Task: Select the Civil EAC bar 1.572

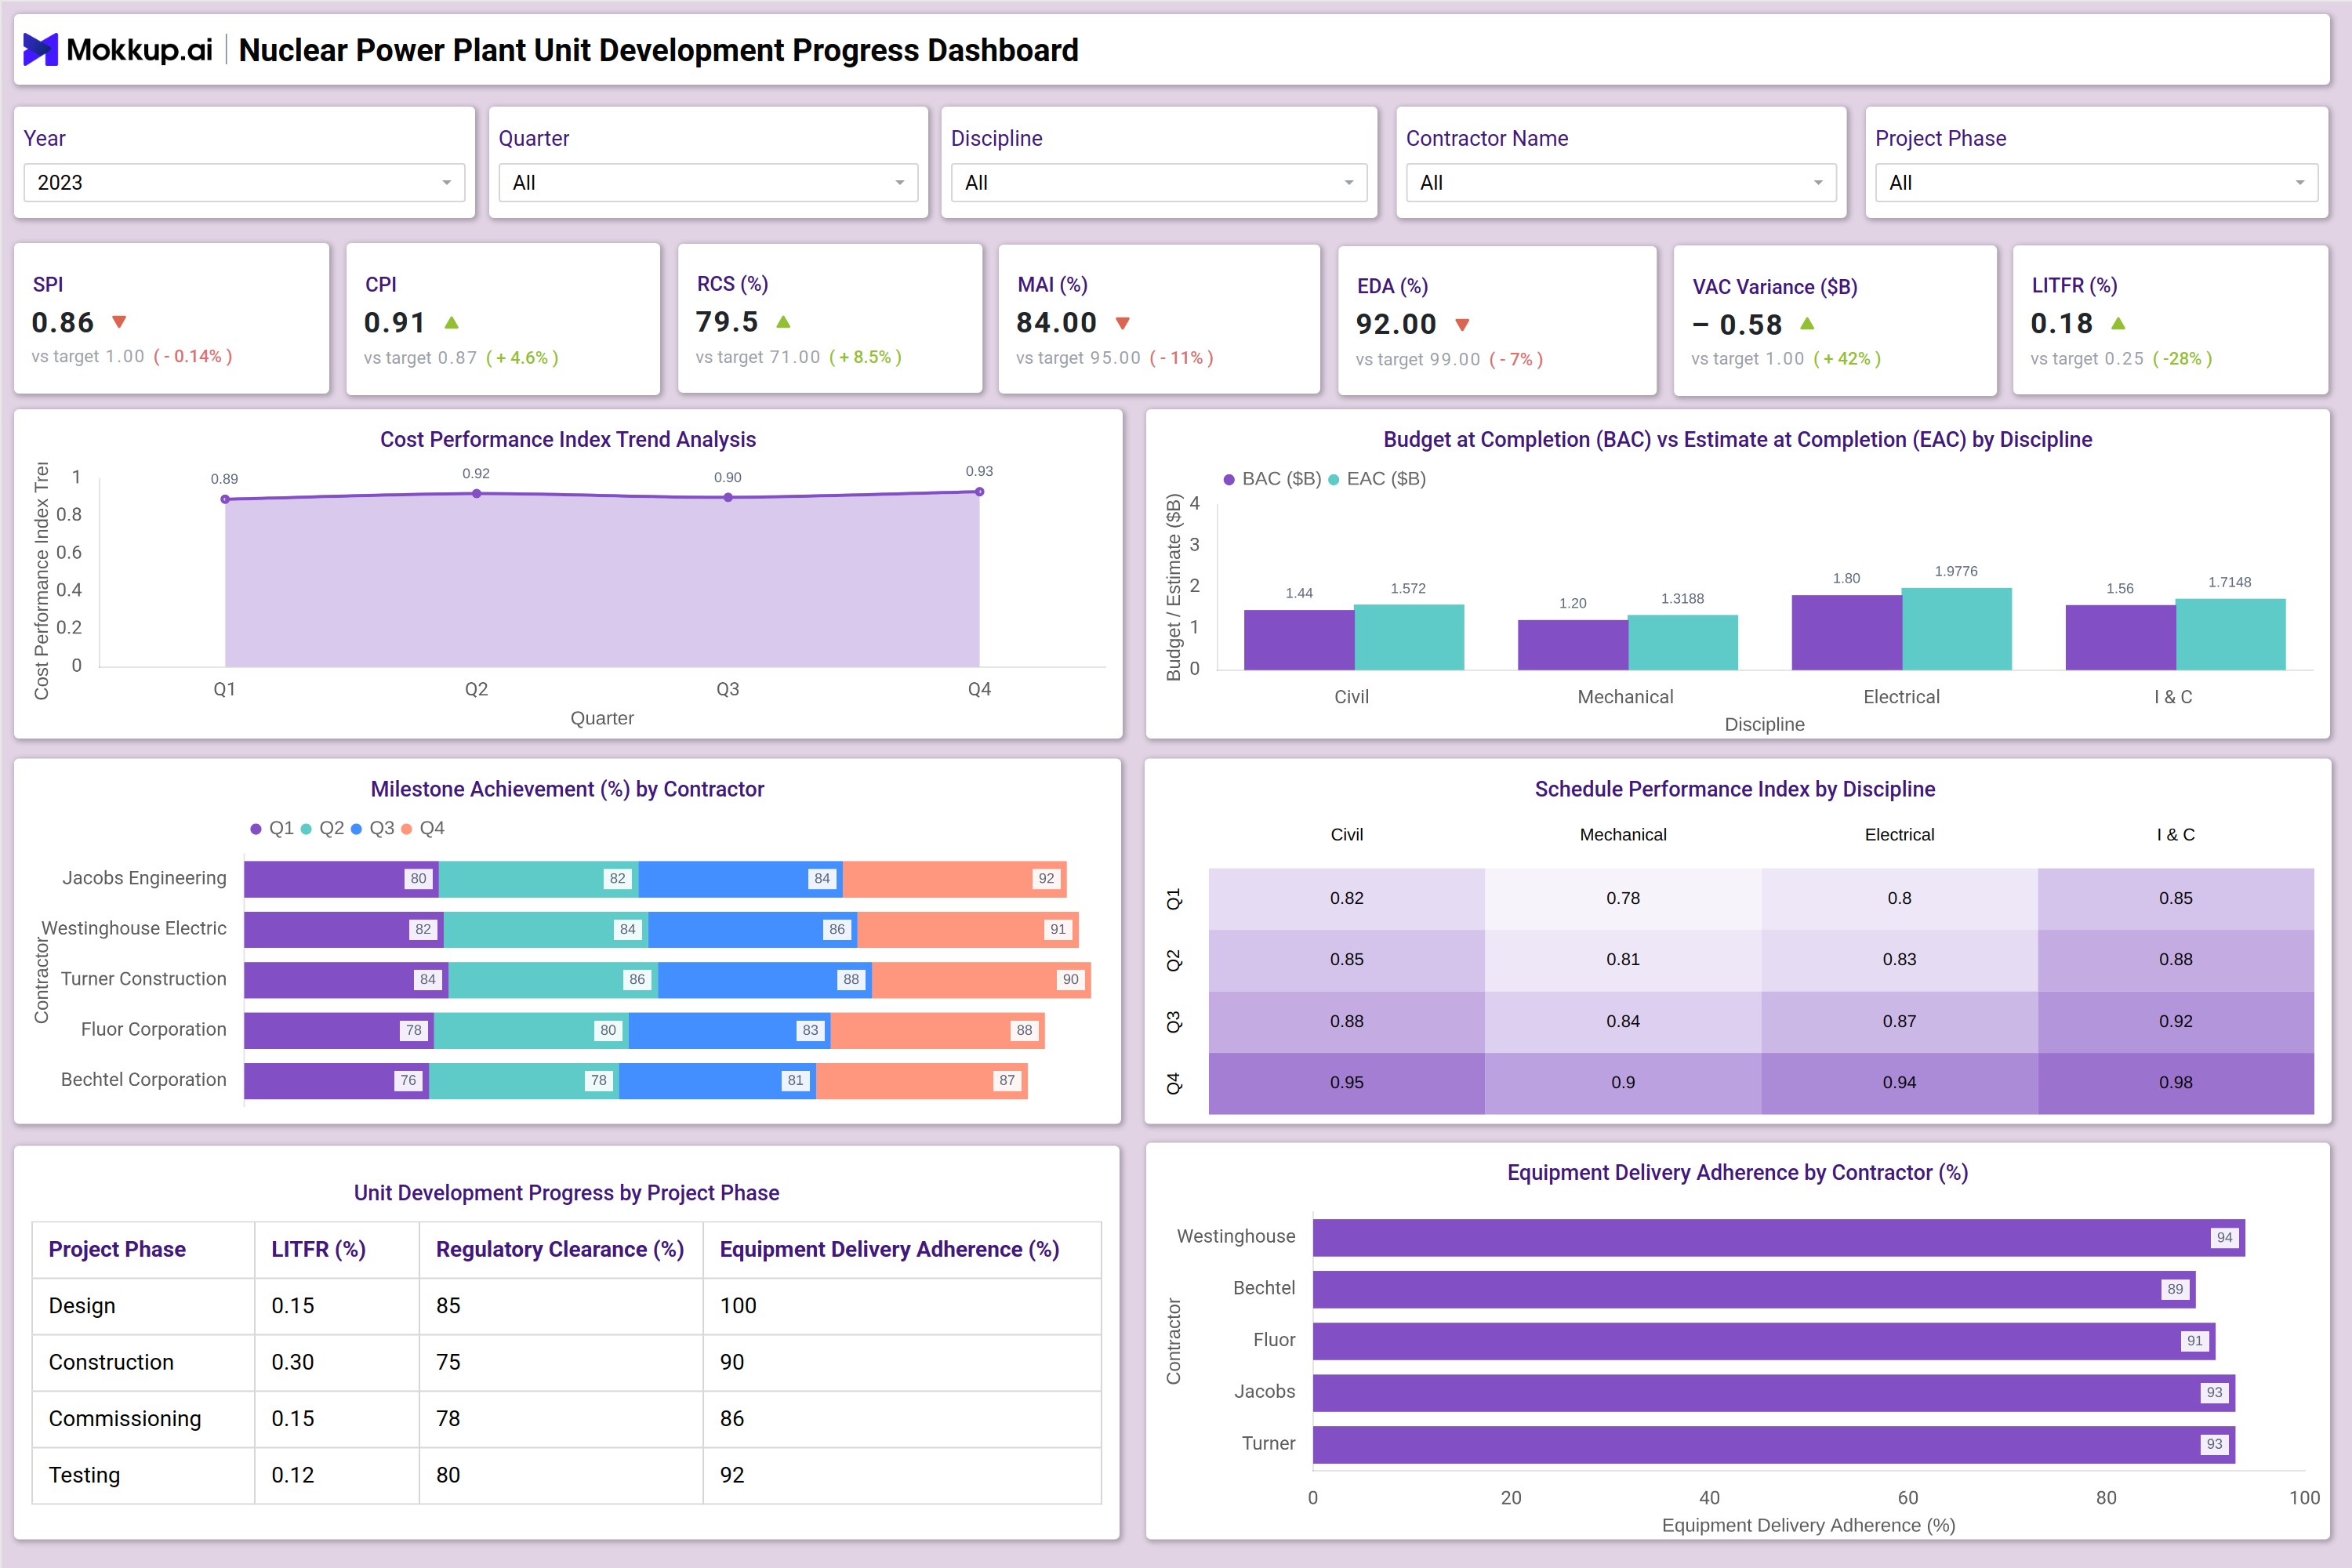Action: [1409, 637]
